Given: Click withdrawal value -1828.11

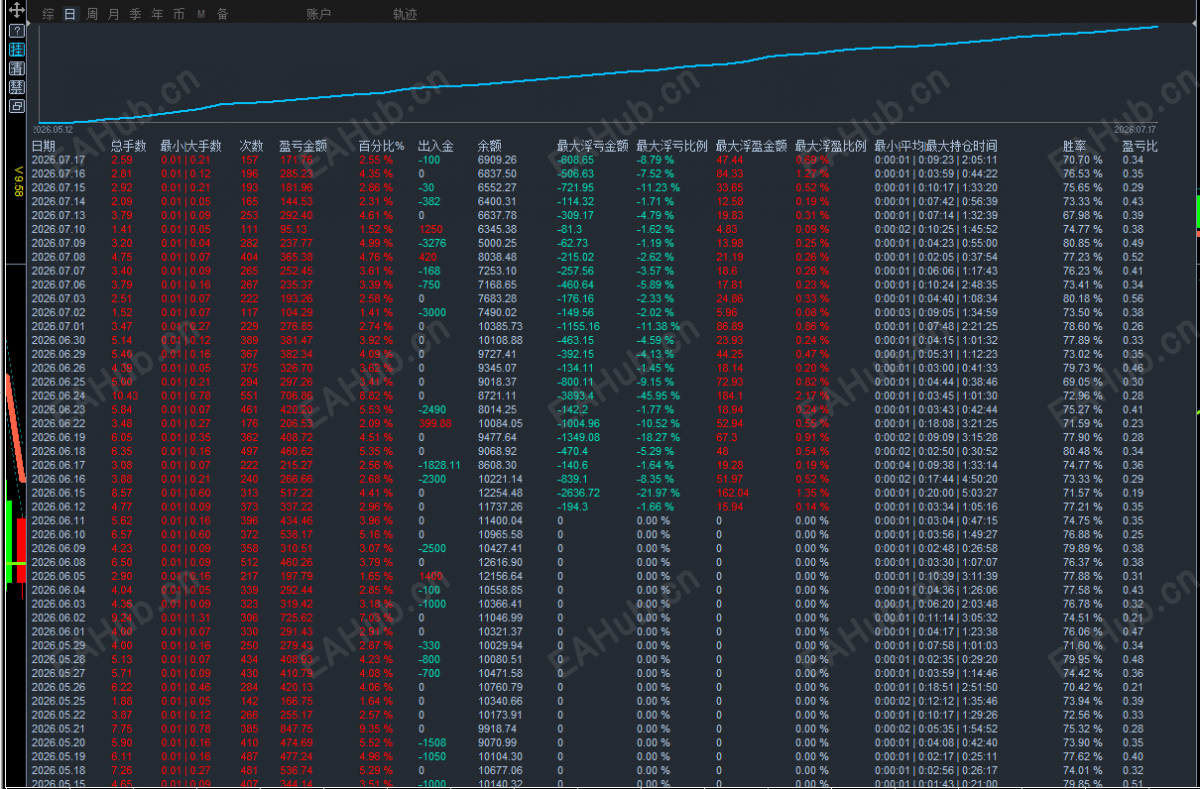Looking at the screenshot, I should pos(439,465).
